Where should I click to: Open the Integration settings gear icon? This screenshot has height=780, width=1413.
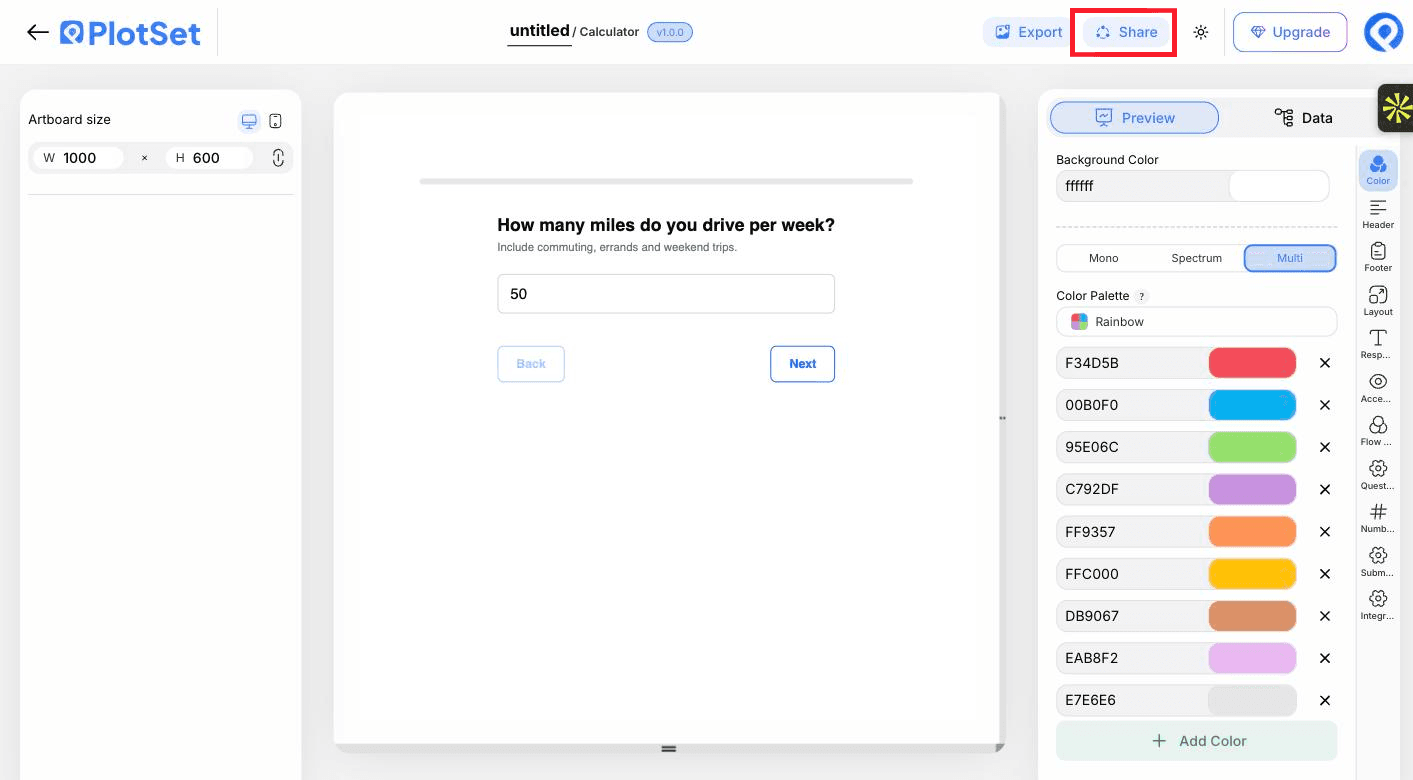click(1378, 605)
